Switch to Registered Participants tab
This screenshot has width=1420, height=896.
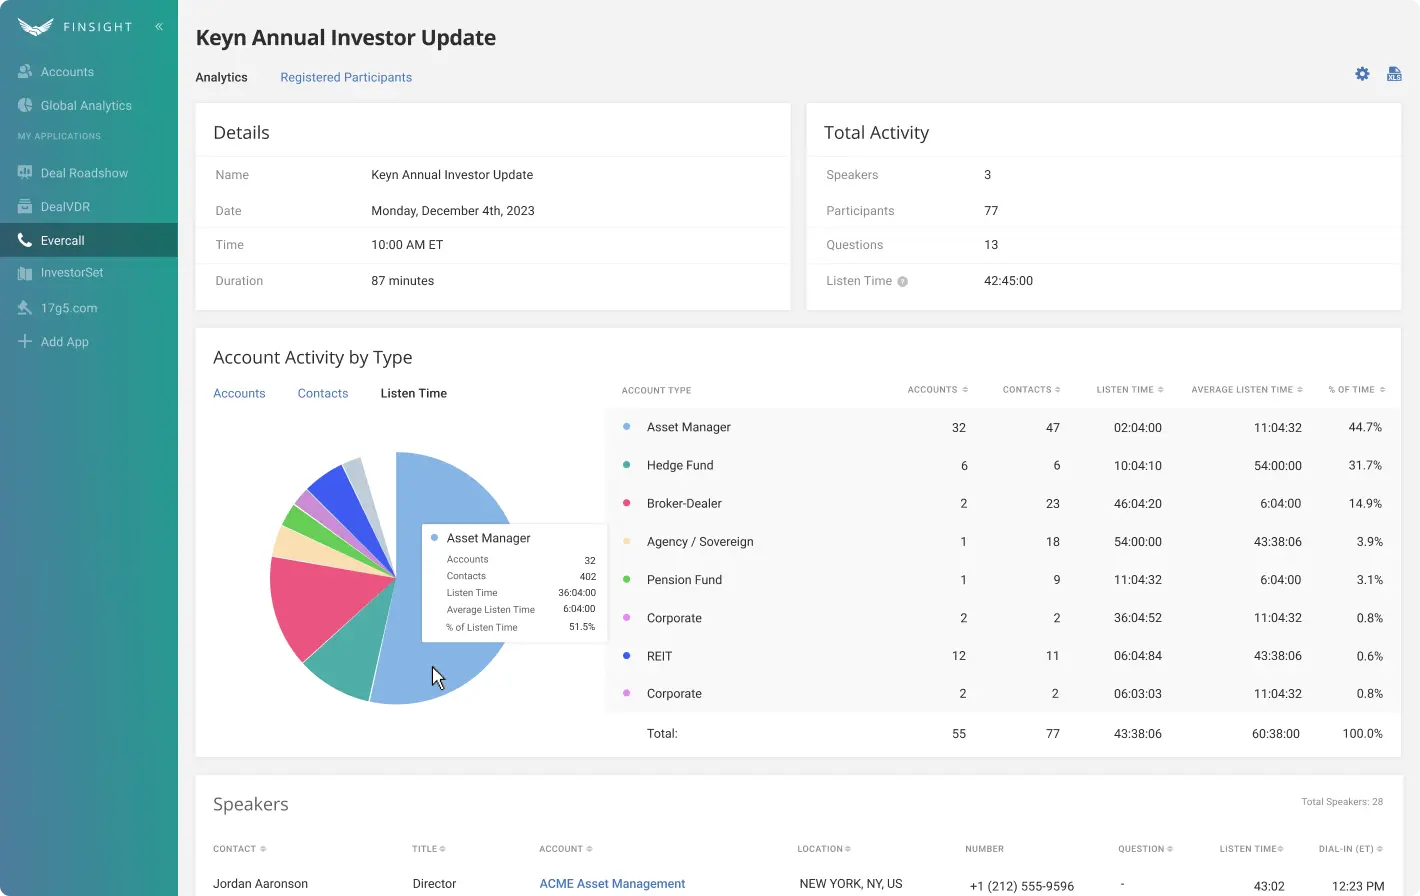pos(346,78)
